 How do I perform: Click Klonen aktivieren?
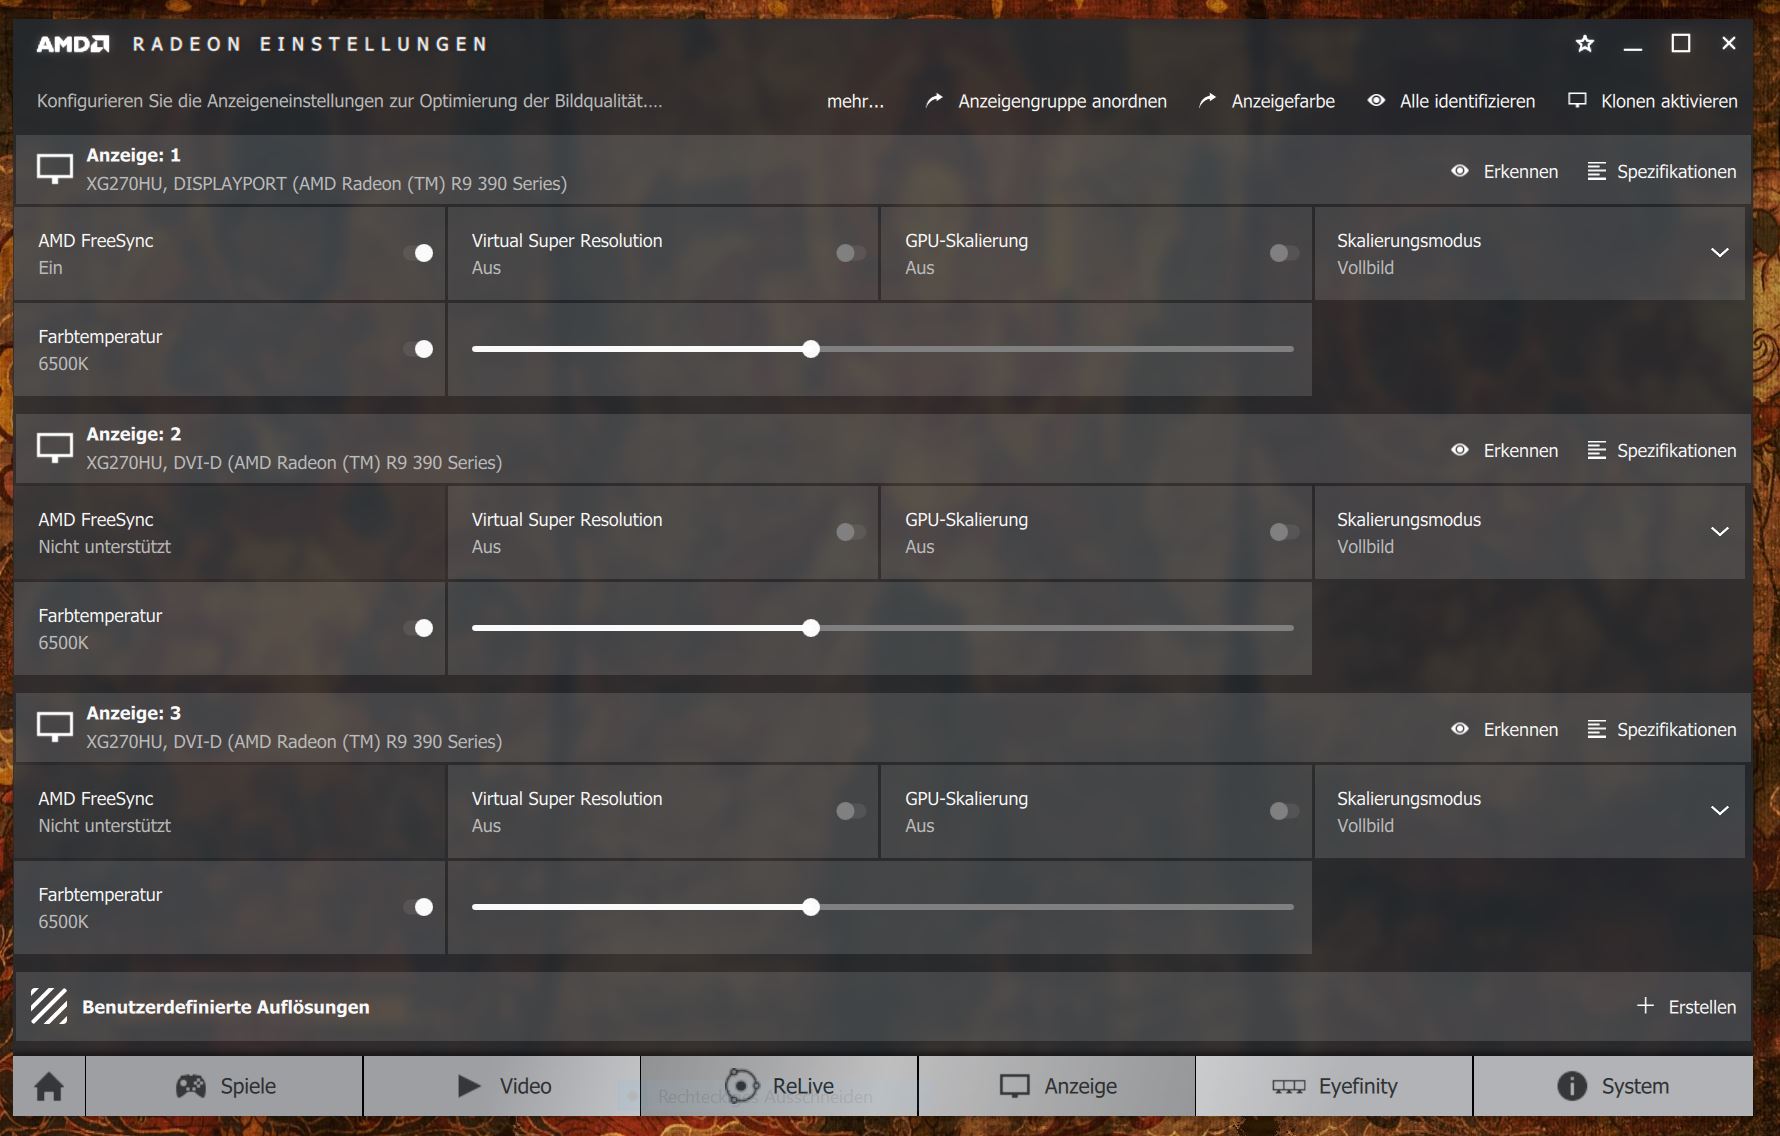1669,101
